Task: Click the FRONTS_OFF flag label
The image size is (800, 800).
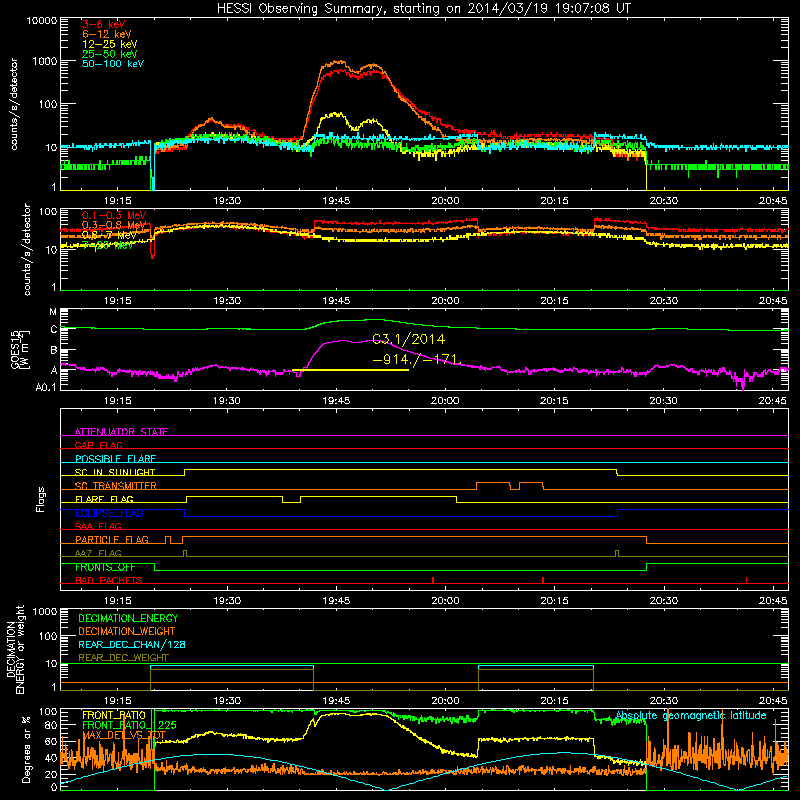Action: [x=105, y=567]
